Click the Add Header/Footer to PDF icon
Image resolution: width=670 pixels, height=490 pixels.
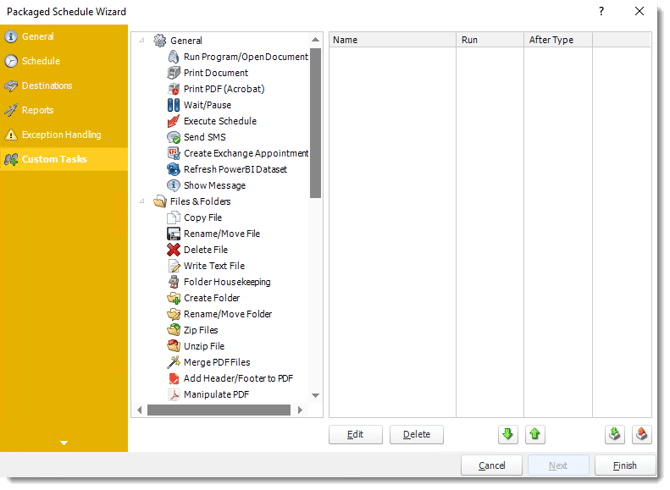coord(173,379)
